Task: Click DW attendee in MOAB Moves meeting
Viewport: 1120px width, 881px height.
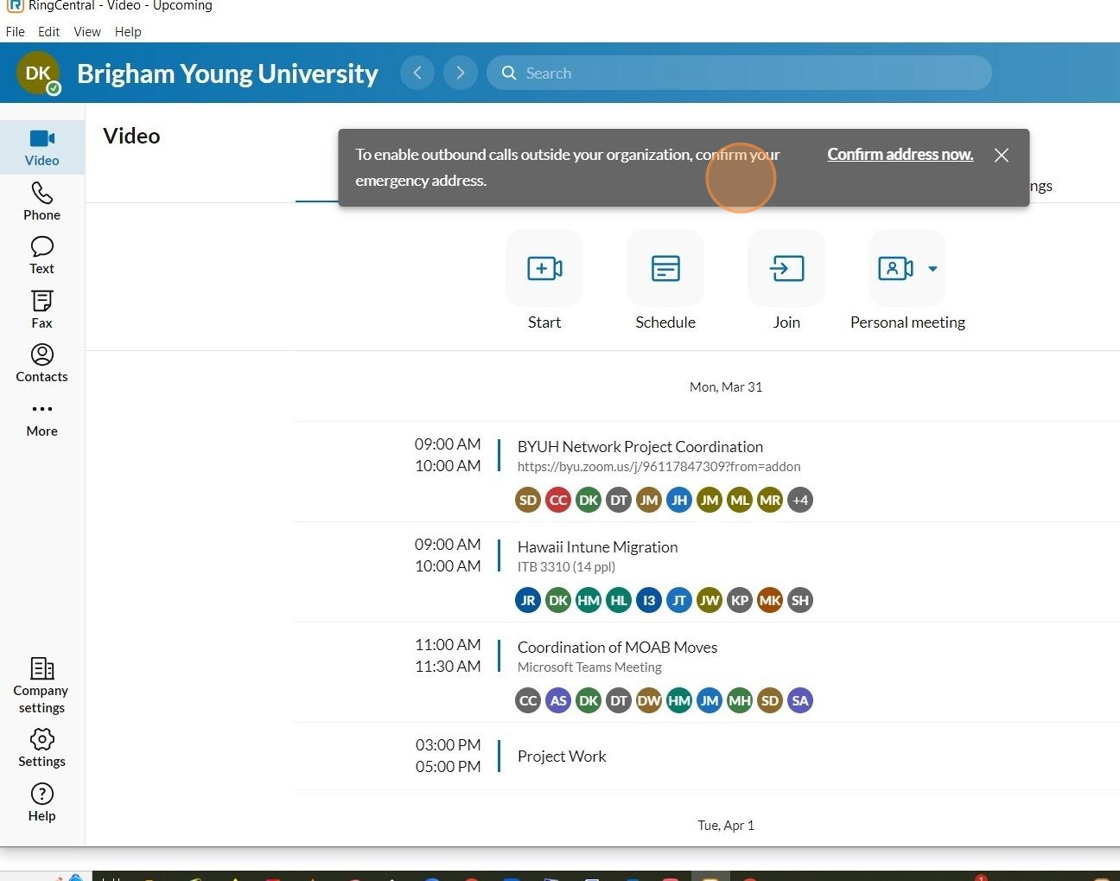Action: click(649, 700)
